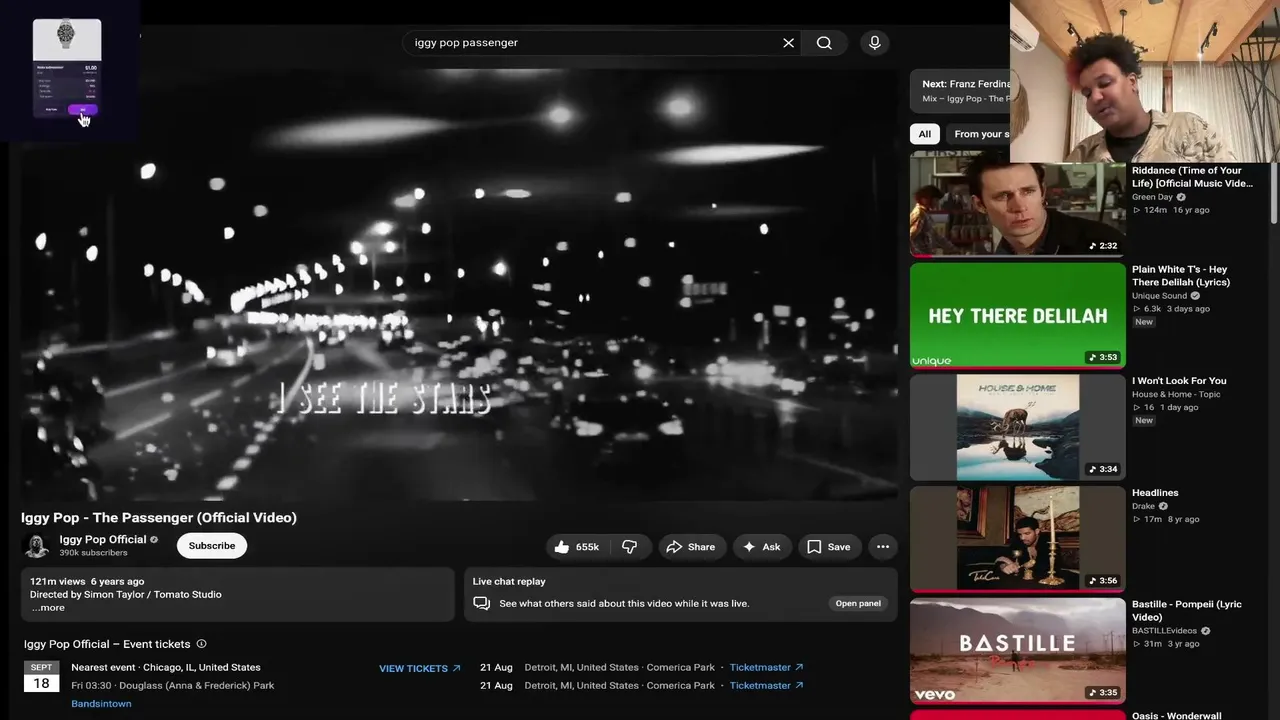1280x720 pixels.
Task: Dislike the video with the thumbs-down icon
Action: point(630,547)
